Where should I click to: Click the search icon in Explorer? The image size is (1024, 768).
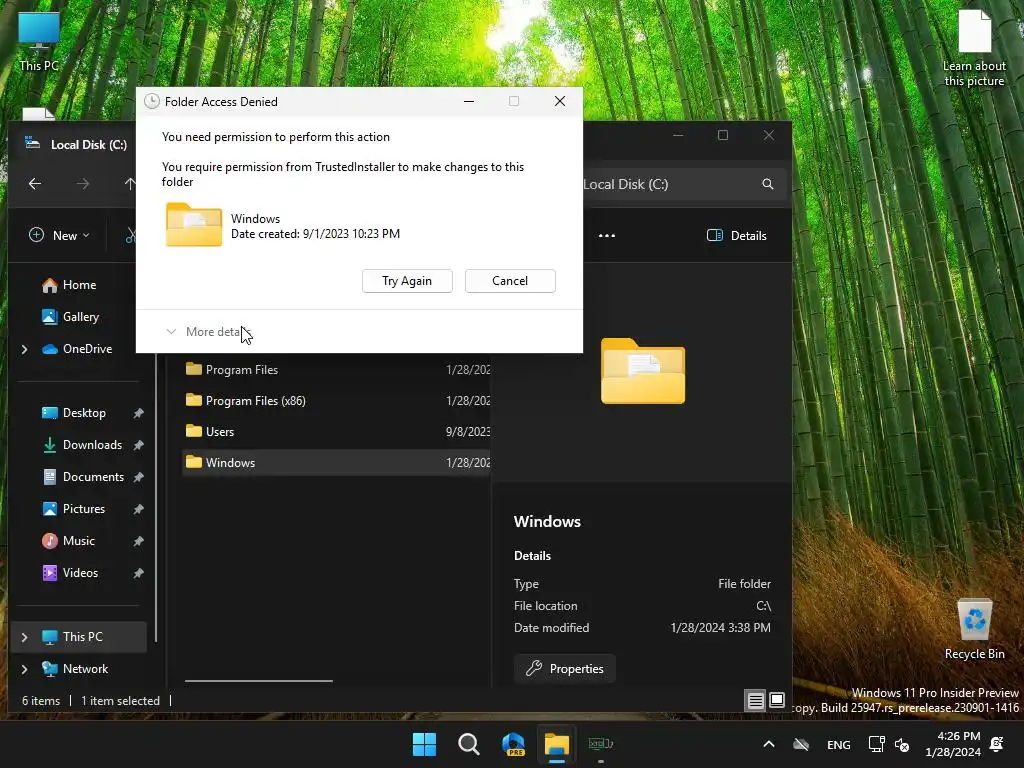tap(768, 184)
